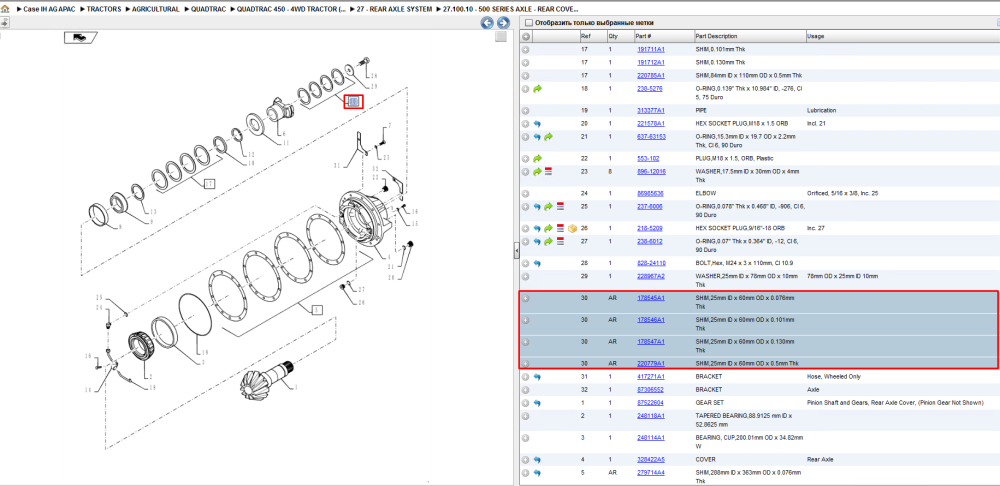Viewport: 1000px width, 486px height.
Task: Select 'ELBOW' description text
Action: coord(705,193)
